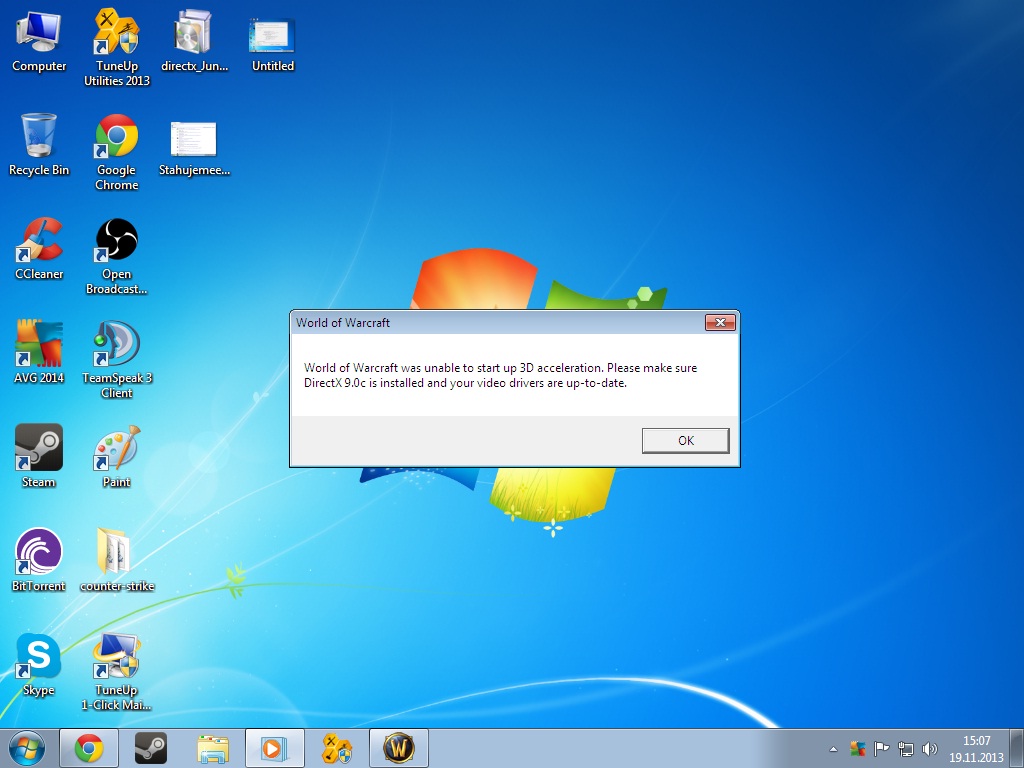Open Windows Media Player from the taskbar
The image size is (1024, 768).
(275, 748)
